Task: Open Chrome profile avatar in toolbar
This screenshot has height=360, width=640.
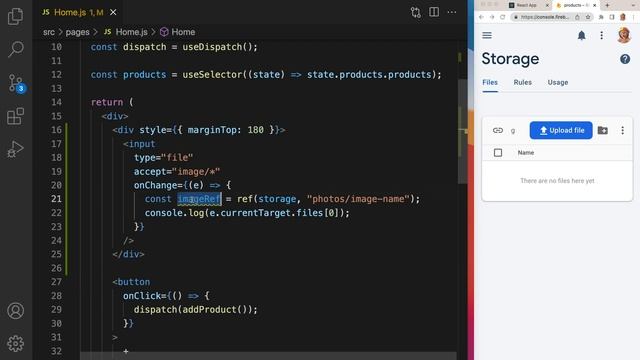Action: coord(623,17)
